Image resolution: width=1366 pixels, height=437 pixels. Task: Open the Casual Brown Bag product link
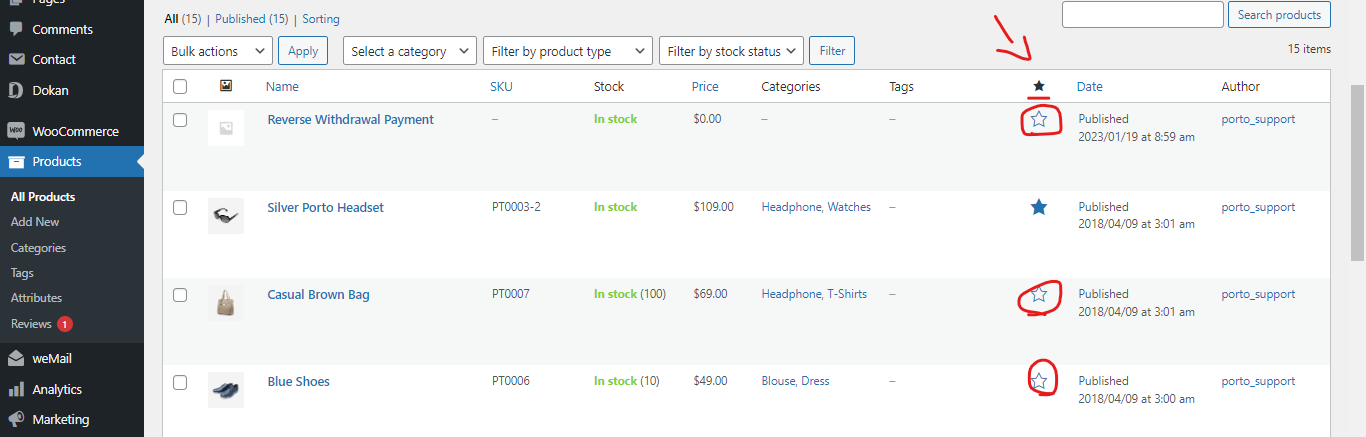pyautogui.click(x=318, y=295)
